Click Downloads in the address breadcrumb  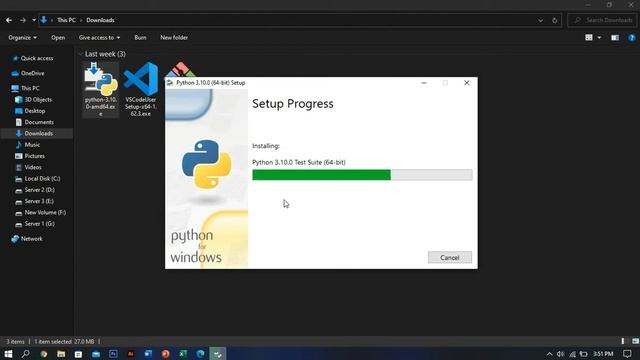tap(100, 20)
